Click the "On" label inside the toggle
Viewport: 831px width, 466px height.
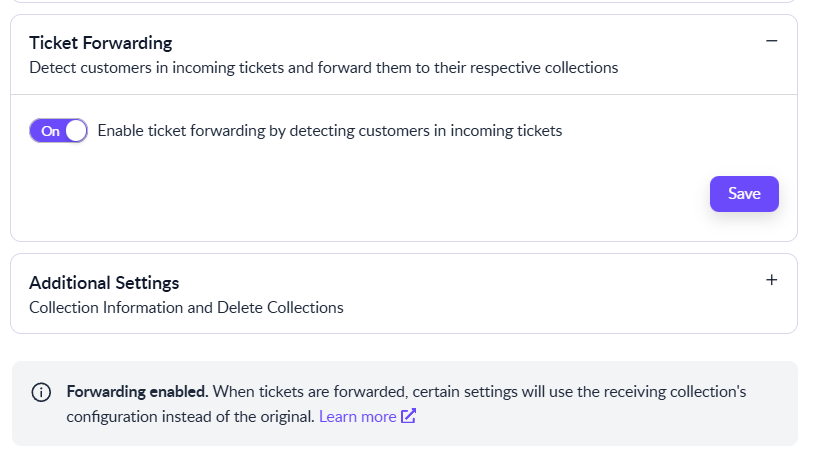click(x=49, y=131)
